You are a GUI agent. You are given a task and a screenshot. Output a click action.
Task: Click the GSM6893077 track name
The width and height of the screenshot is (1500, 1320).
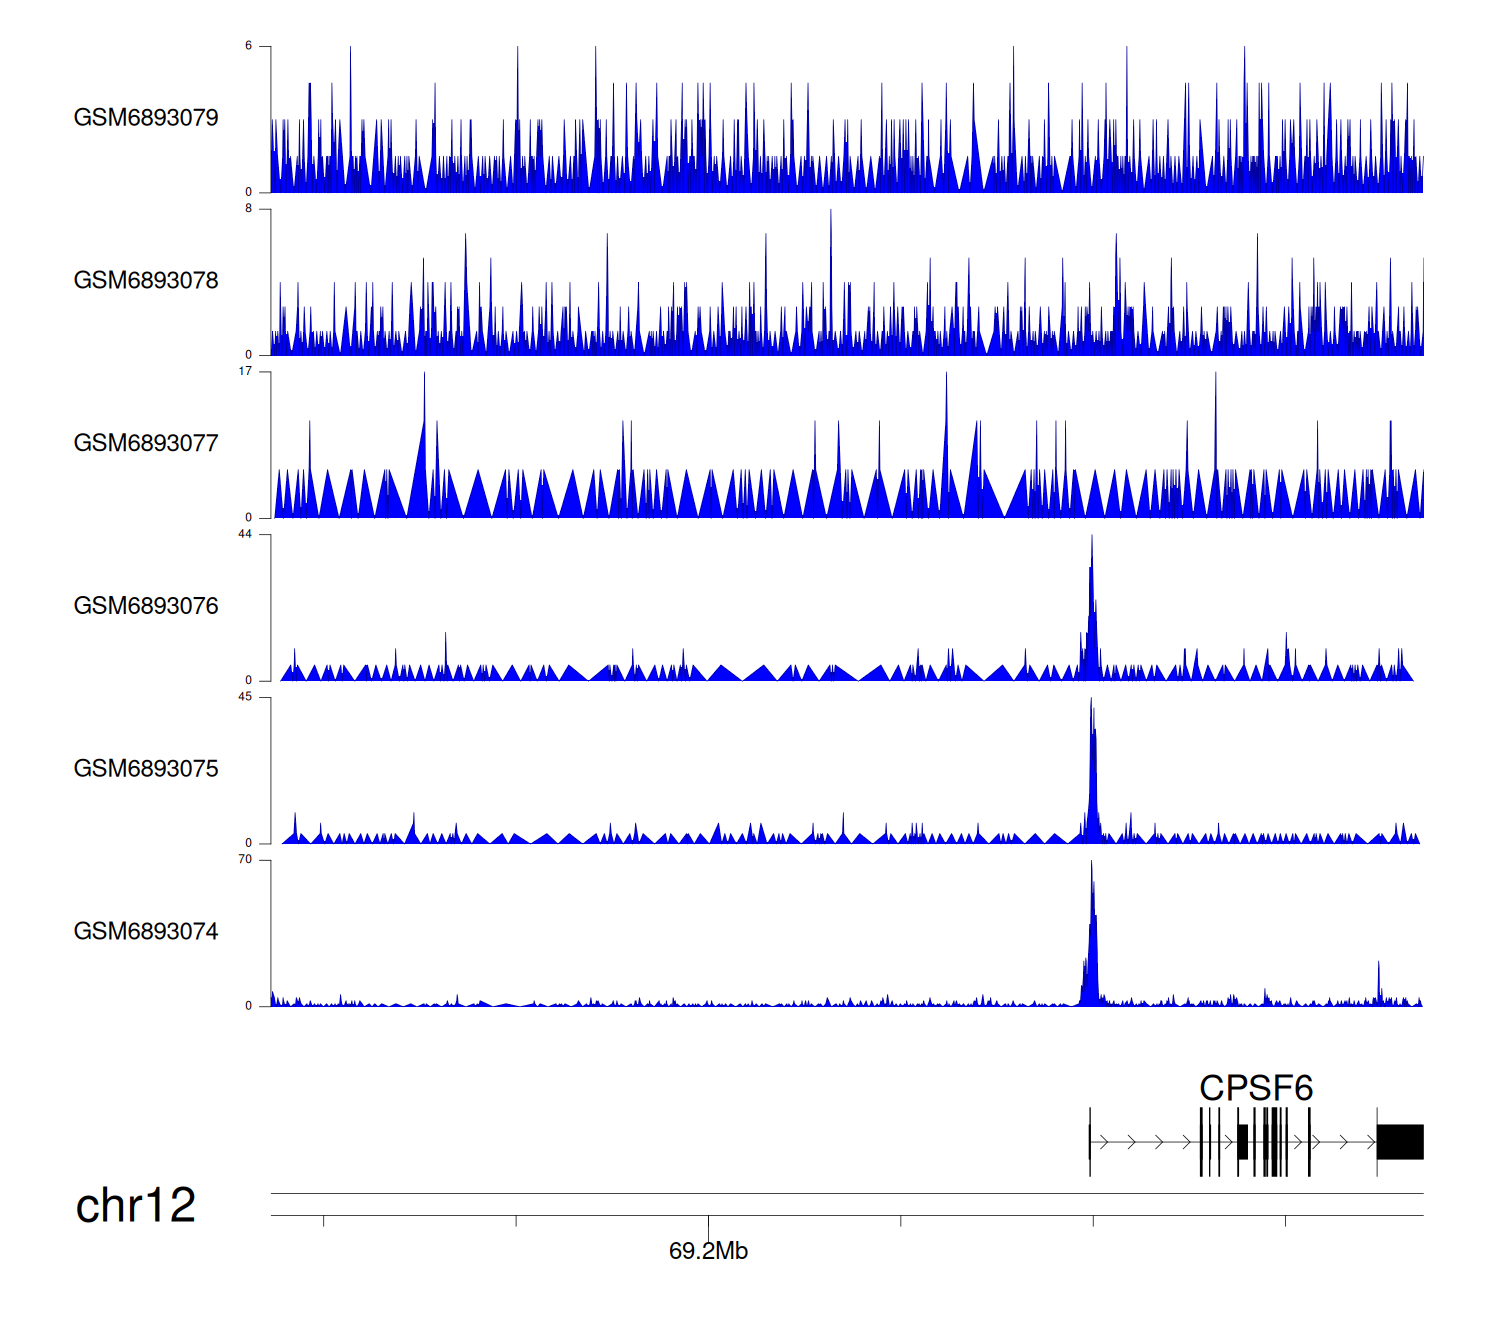[x=146, y=444]
